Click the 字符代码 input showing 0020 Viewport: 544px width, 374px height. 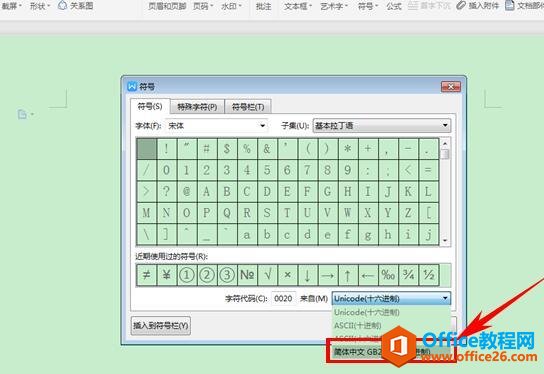(283, 298)
